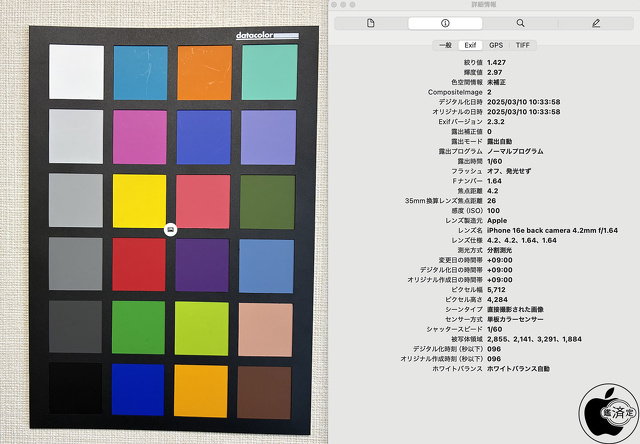640x444 pixels.
Task: Click the ISO sensitivity value 100
Action: [493, 209]
